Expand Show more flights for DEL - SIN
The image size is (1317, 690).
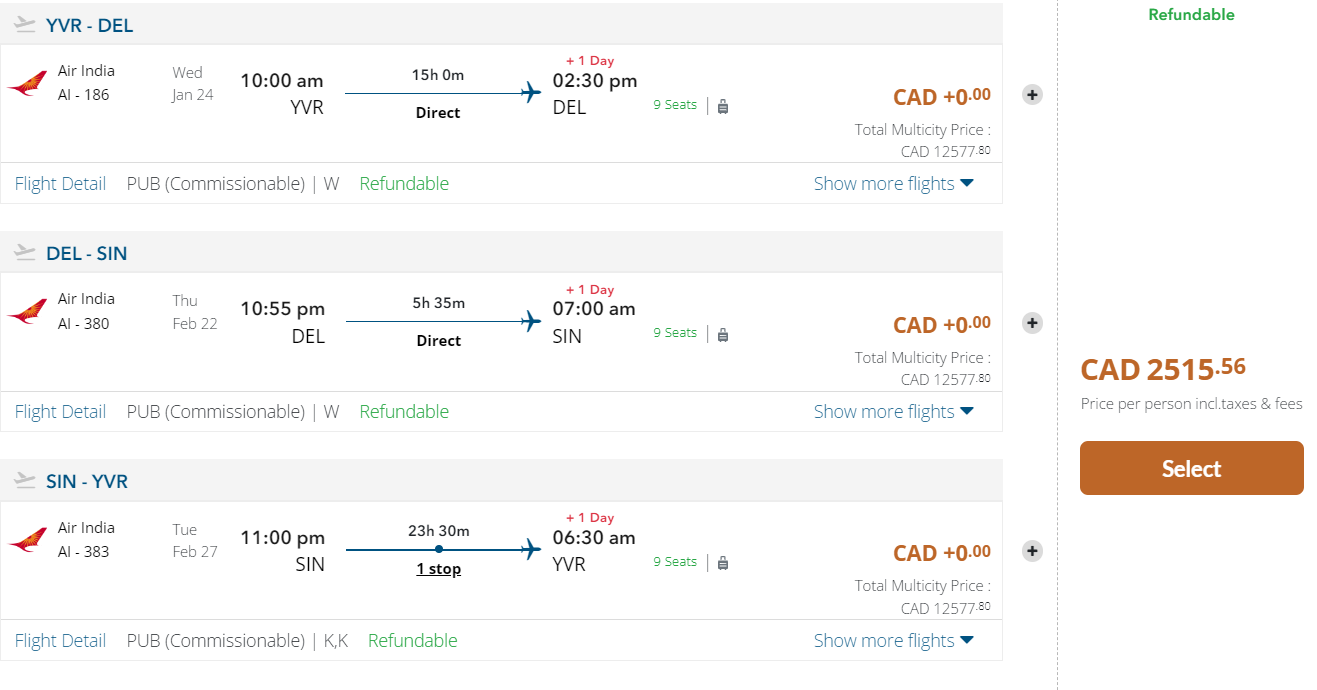[893, 412]
